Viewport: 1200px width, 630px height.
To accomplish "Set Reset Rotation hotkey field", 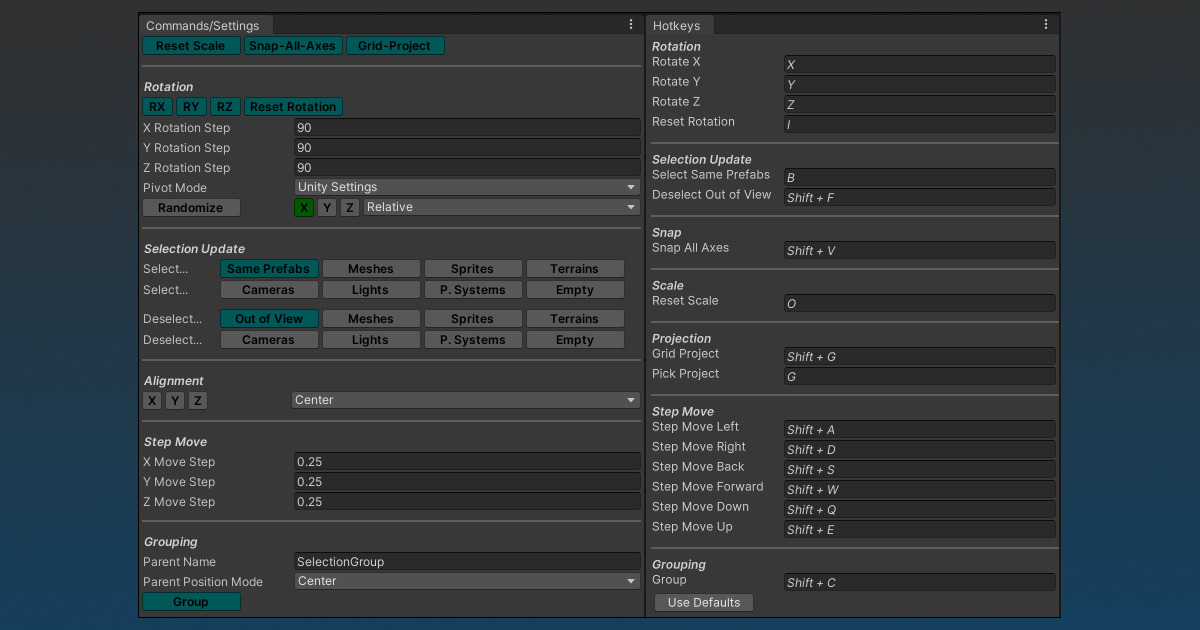I will (x=920, y=124).
